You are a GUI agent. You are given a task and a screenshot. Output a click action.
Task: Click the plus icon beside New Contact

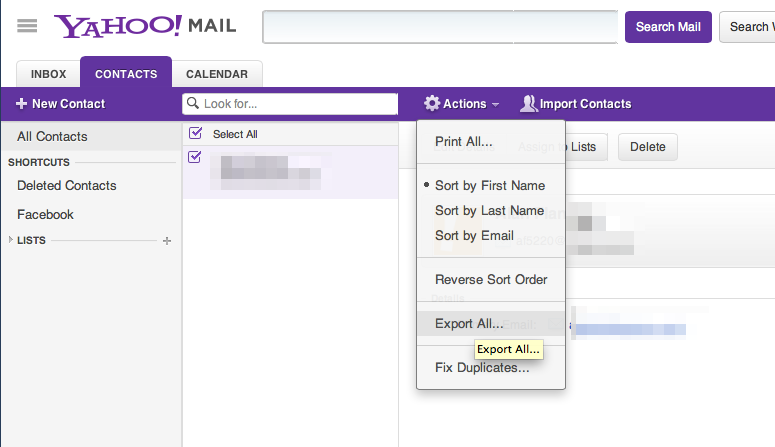click(21, 103)
